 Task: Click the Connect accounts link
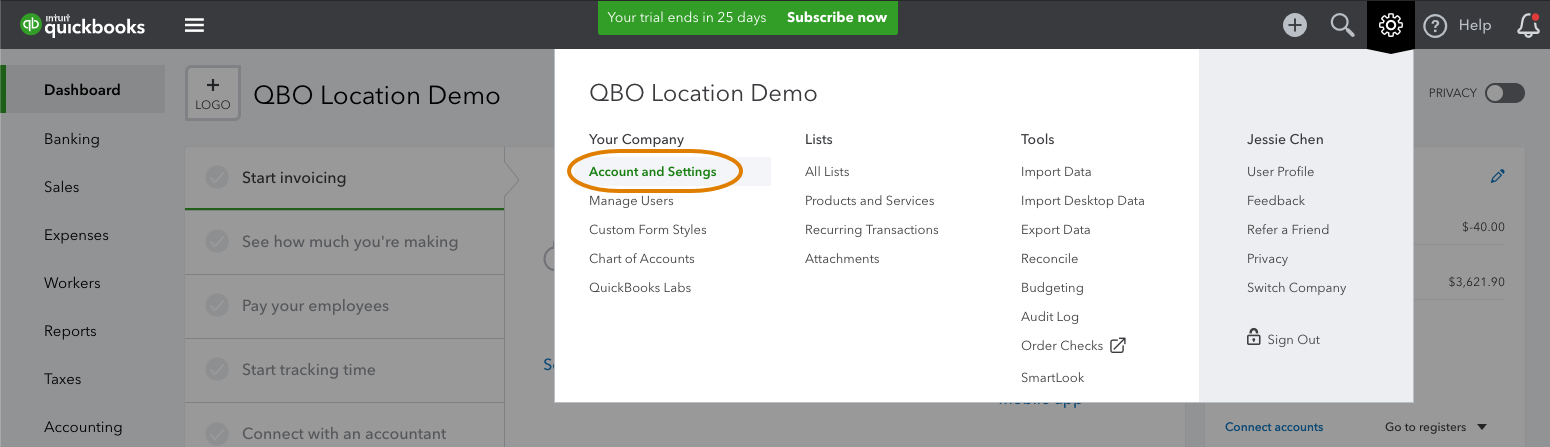pos(1274,427)
